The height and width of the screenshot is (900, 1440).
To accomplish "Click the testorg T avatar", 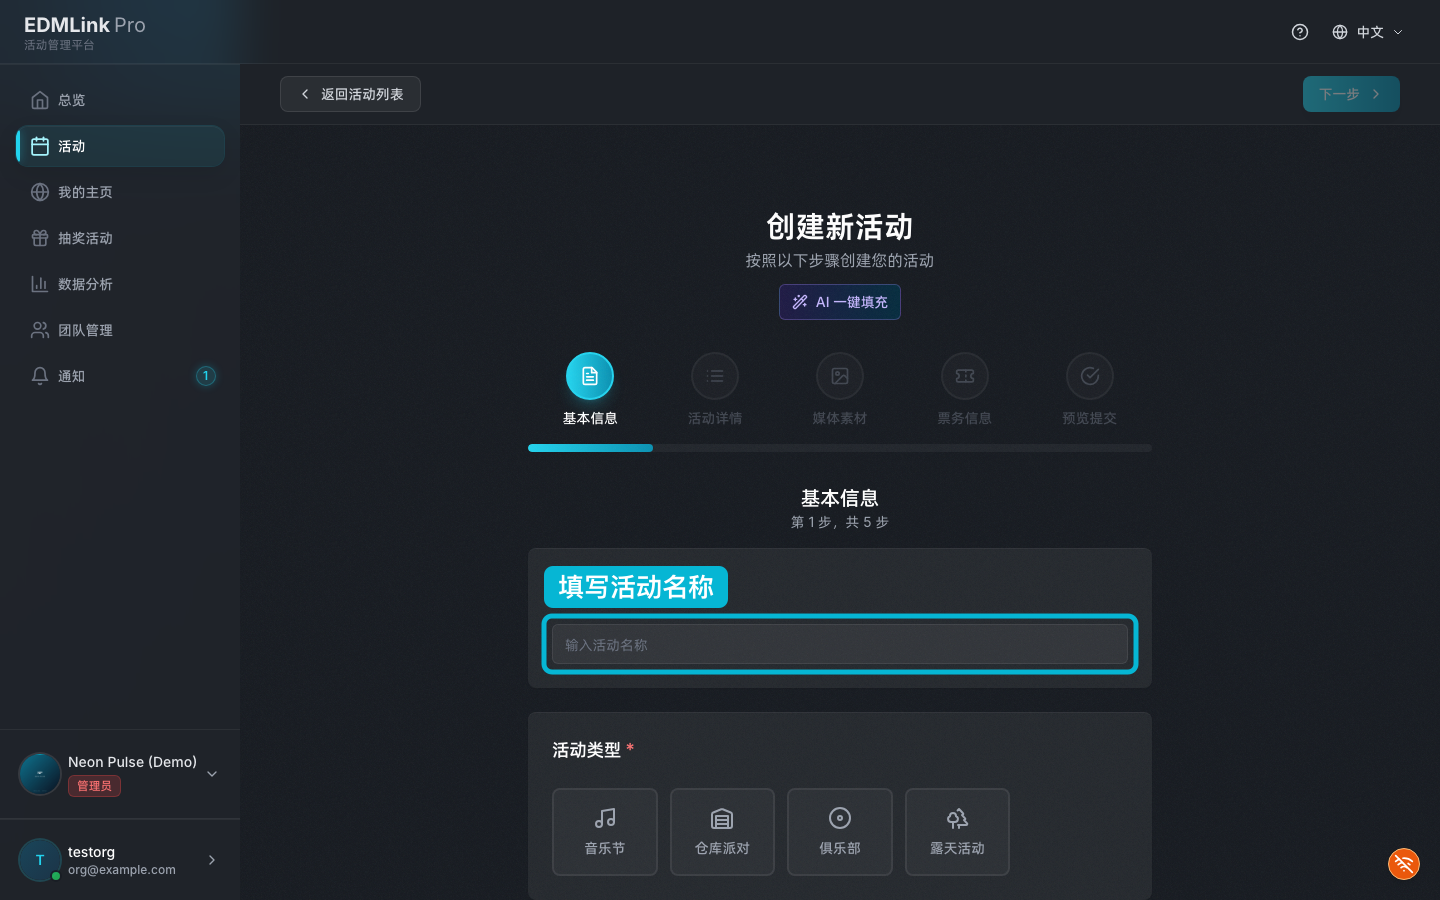I will pyautogui.click(x=40, y=860).
